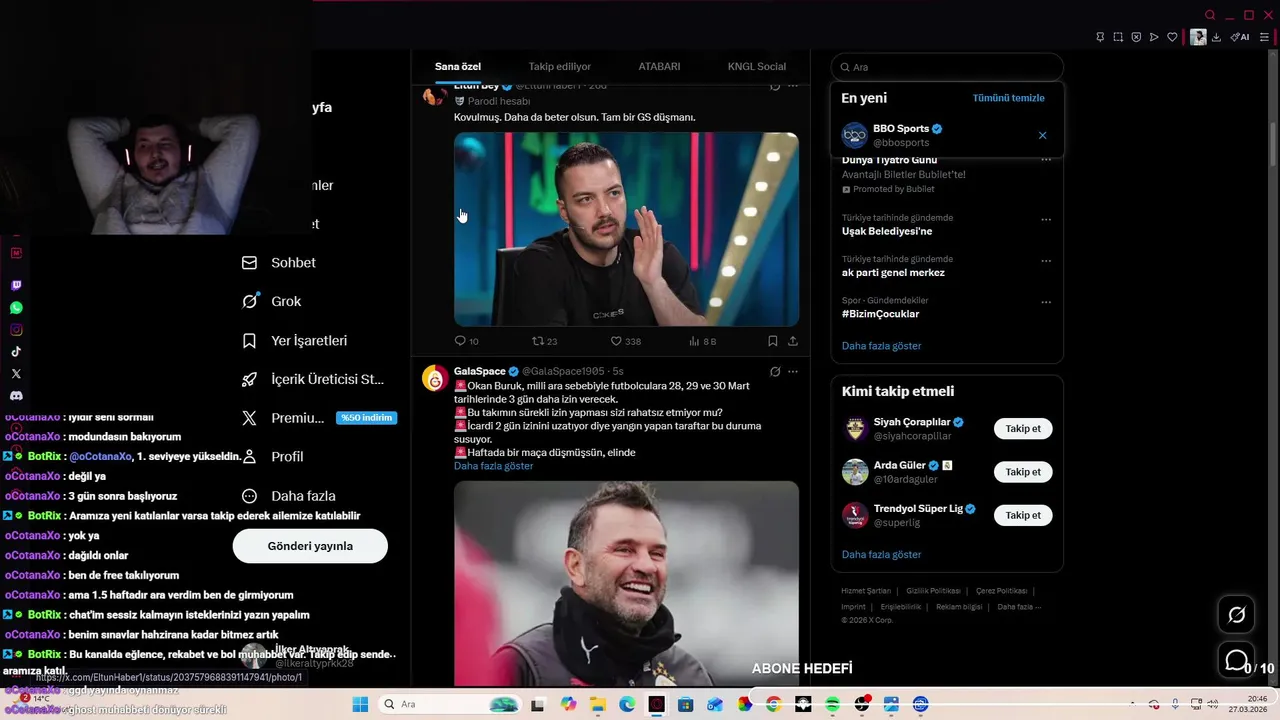Click the Windows taskbar search box

(x=449, y=704)
